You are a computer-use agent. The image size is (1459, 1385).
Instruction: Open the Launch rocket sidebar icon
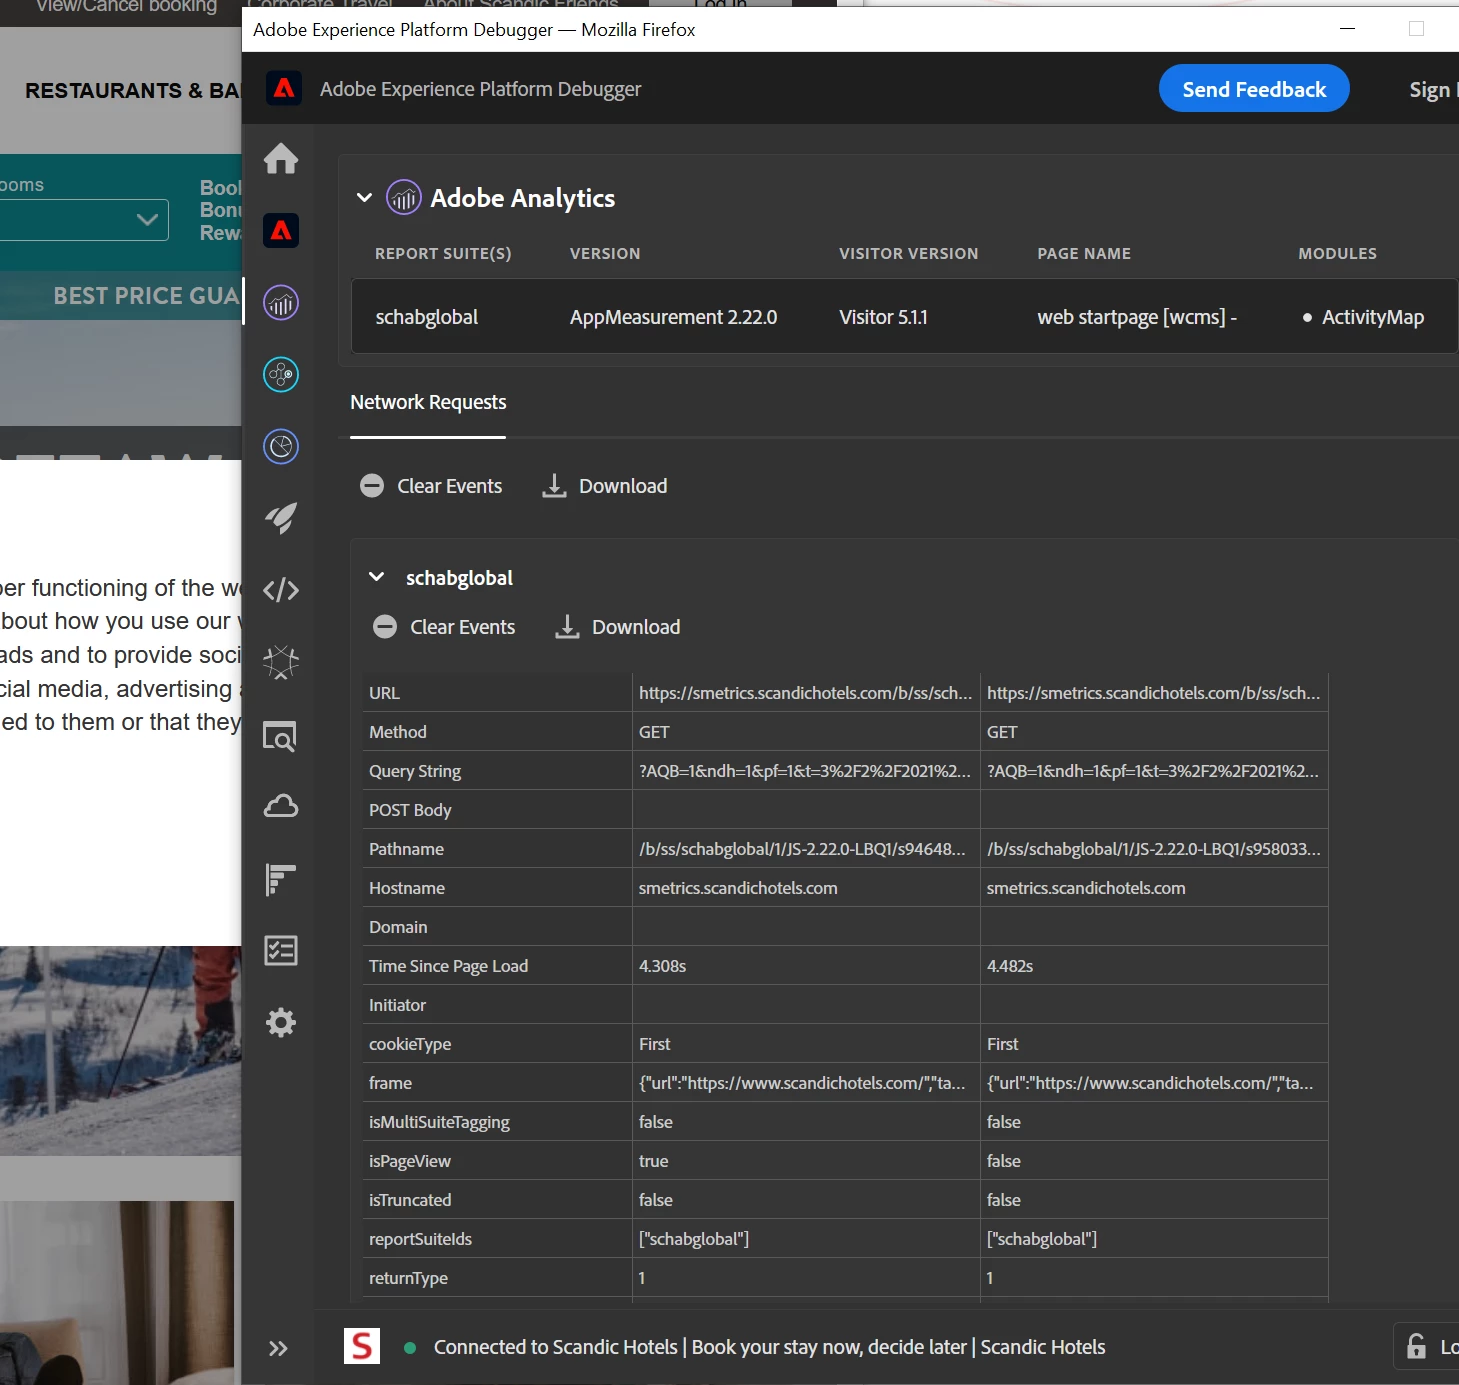281,518
